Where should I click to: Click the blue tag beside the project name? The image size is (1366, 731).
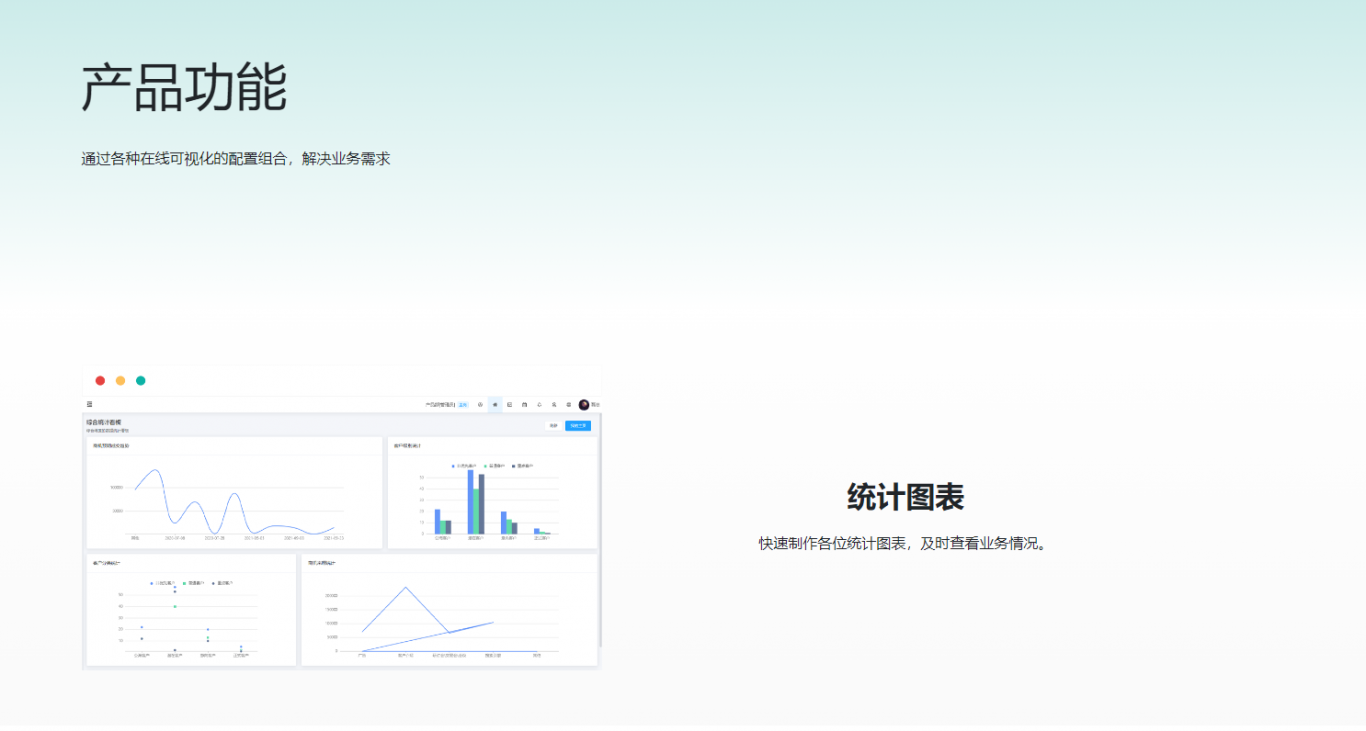[462, 405]
